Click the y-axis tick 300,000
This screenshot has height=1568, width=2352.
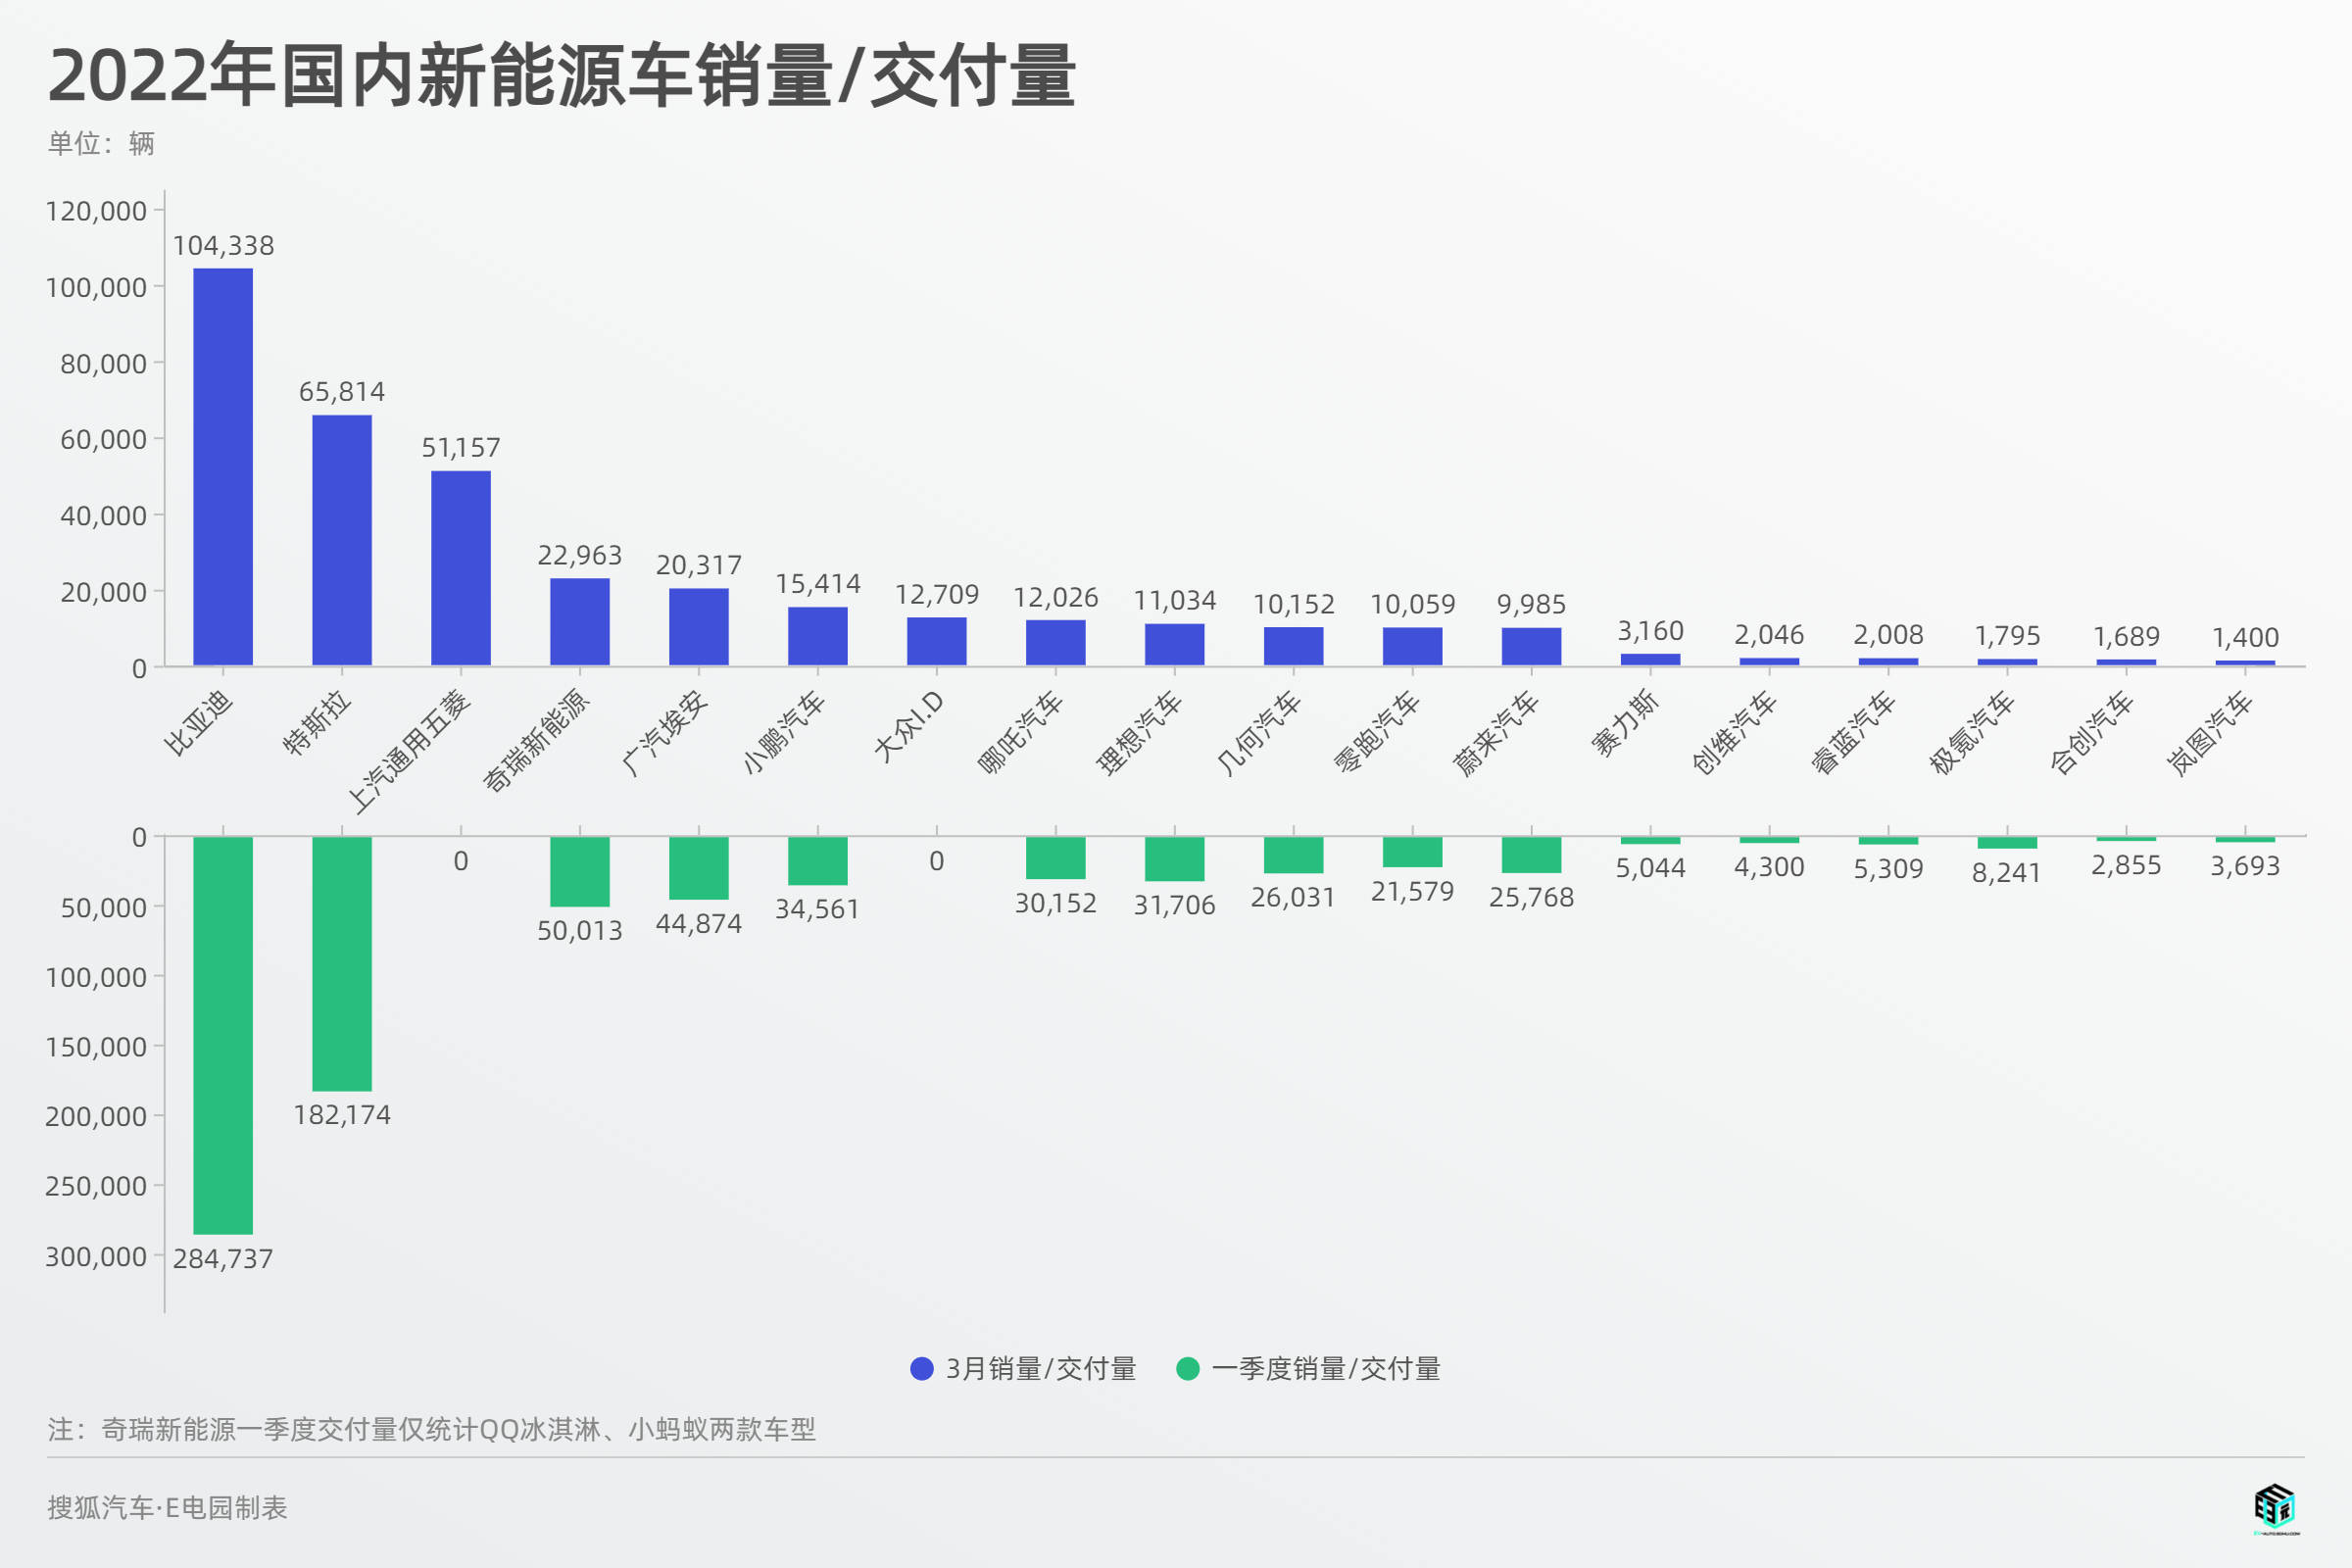(x=96, y=1256)
